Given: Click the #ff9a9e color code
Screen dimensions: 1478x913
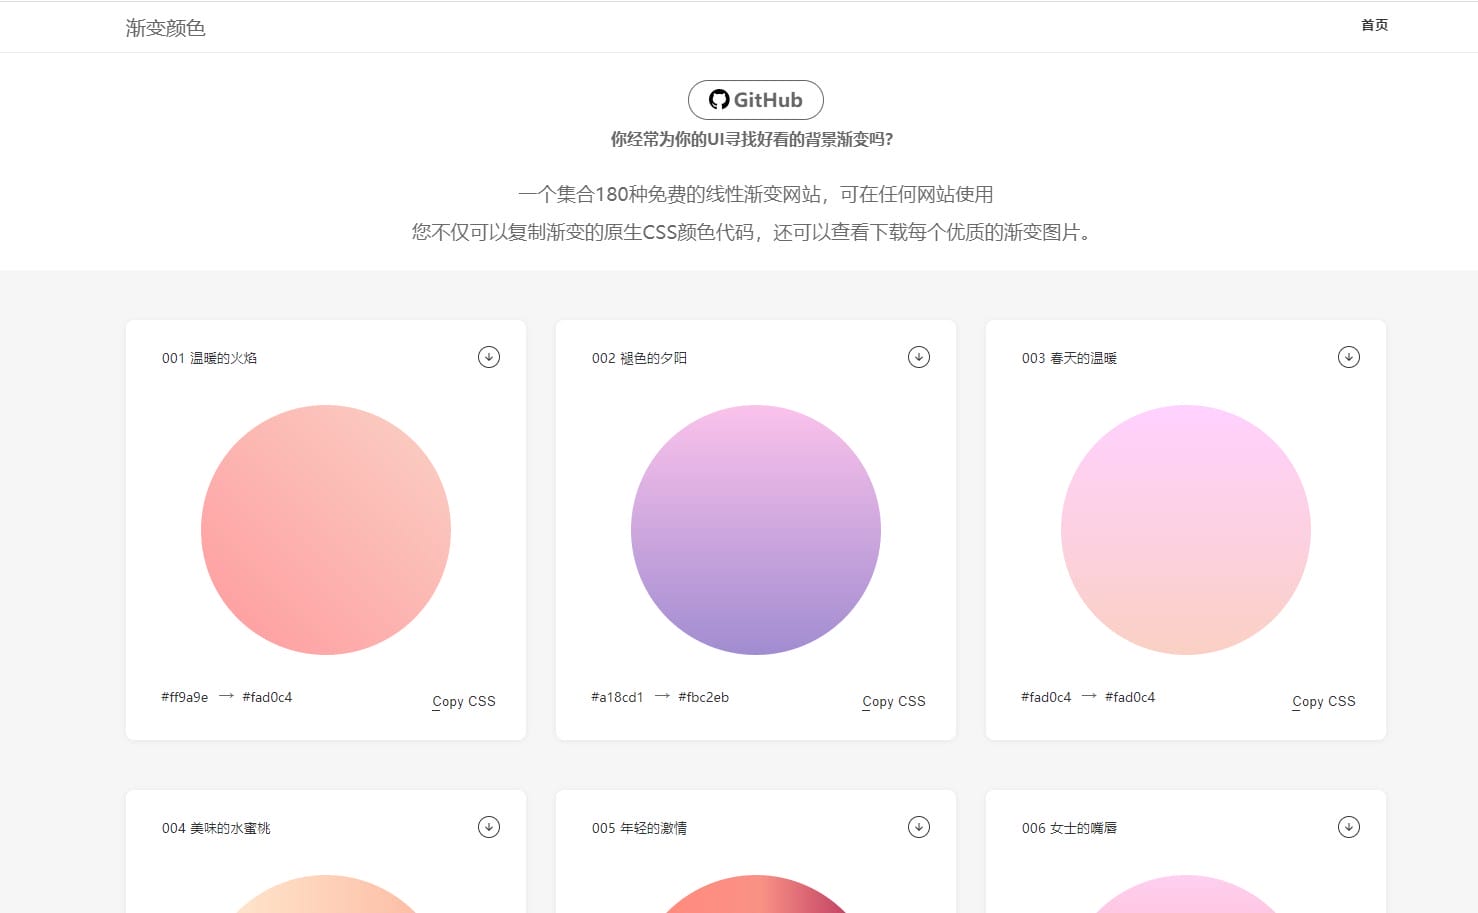Looking at the screenshot, I should click(x=185, y=697).
